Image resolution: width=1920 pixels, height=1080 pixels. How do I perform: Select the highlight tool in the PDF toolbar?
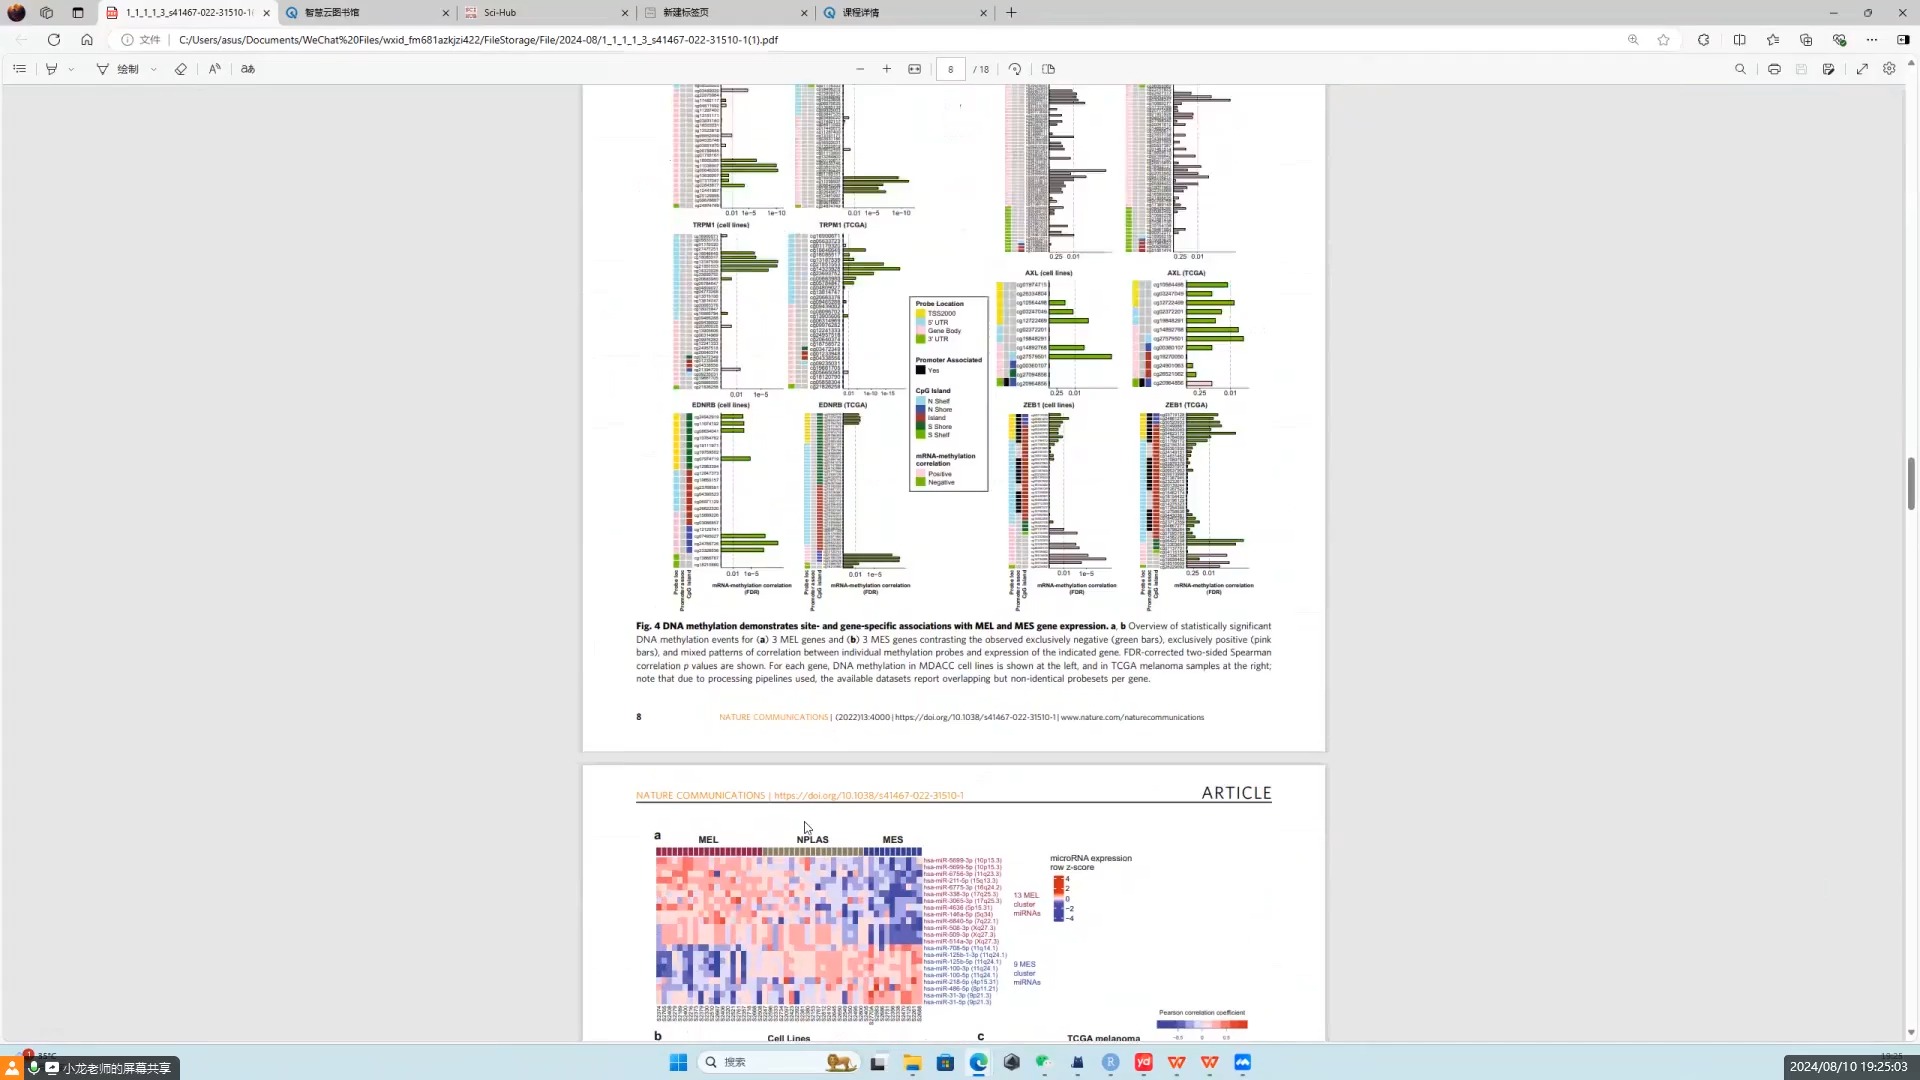[x=51, y=69]
